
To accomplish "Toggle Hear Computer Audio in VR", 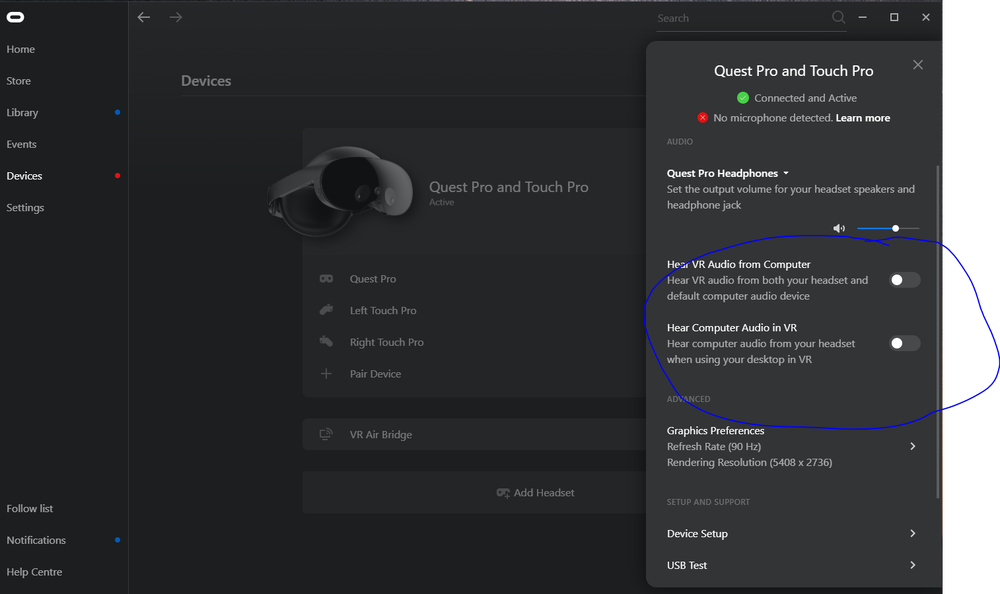I will [x=904, y=343].
